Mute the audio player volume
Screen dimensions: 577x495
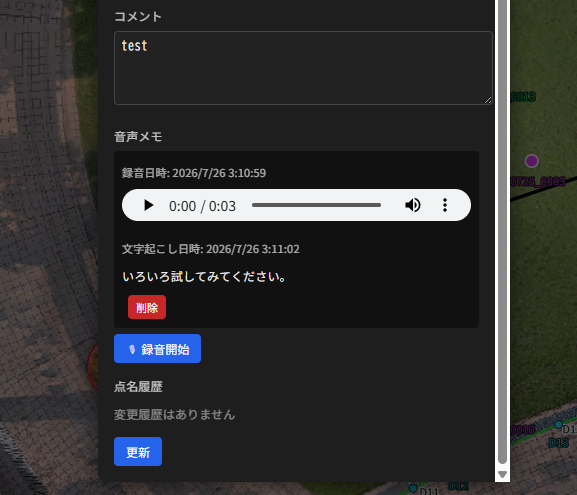[413, 205]
